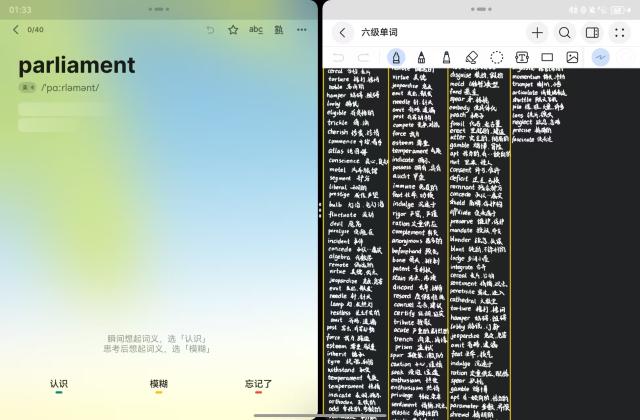The width and height of the screenshot is (640, 420).
Task: Select the 模糊 answer option
Action: click(x=159, y=384)
